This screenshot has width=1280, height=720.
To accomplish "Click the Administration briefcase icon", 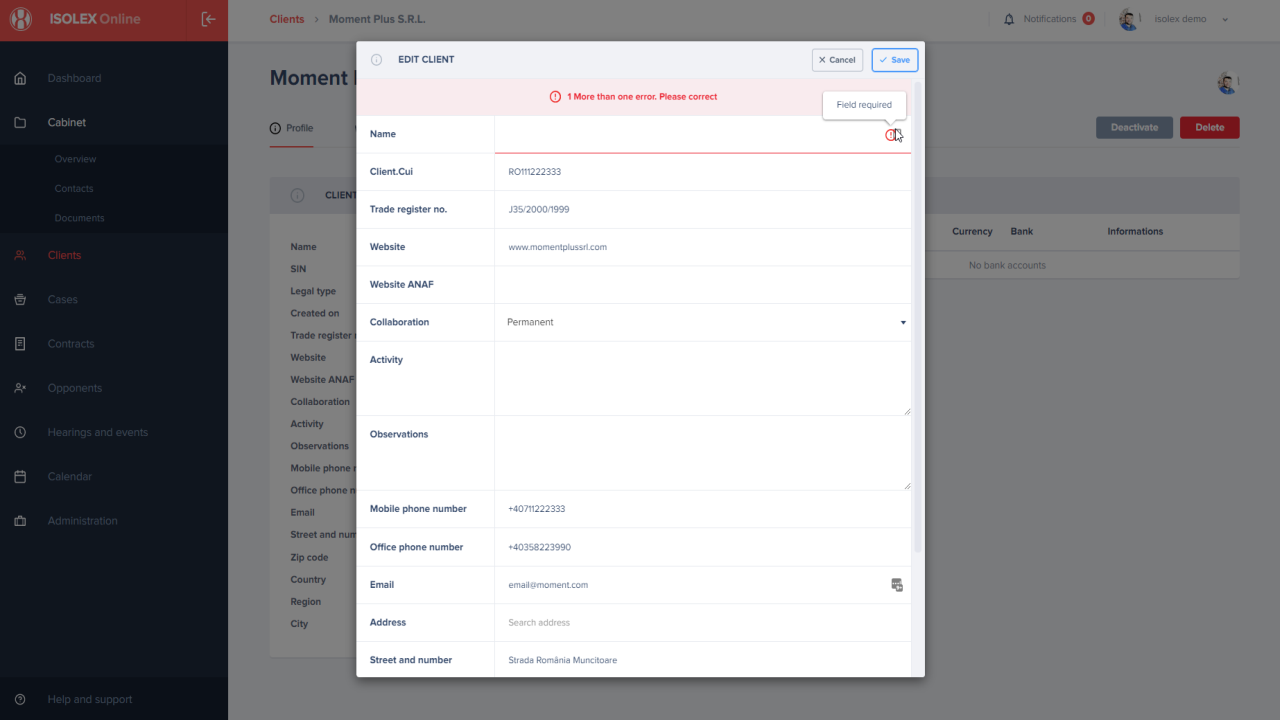I will pos(20,521).
